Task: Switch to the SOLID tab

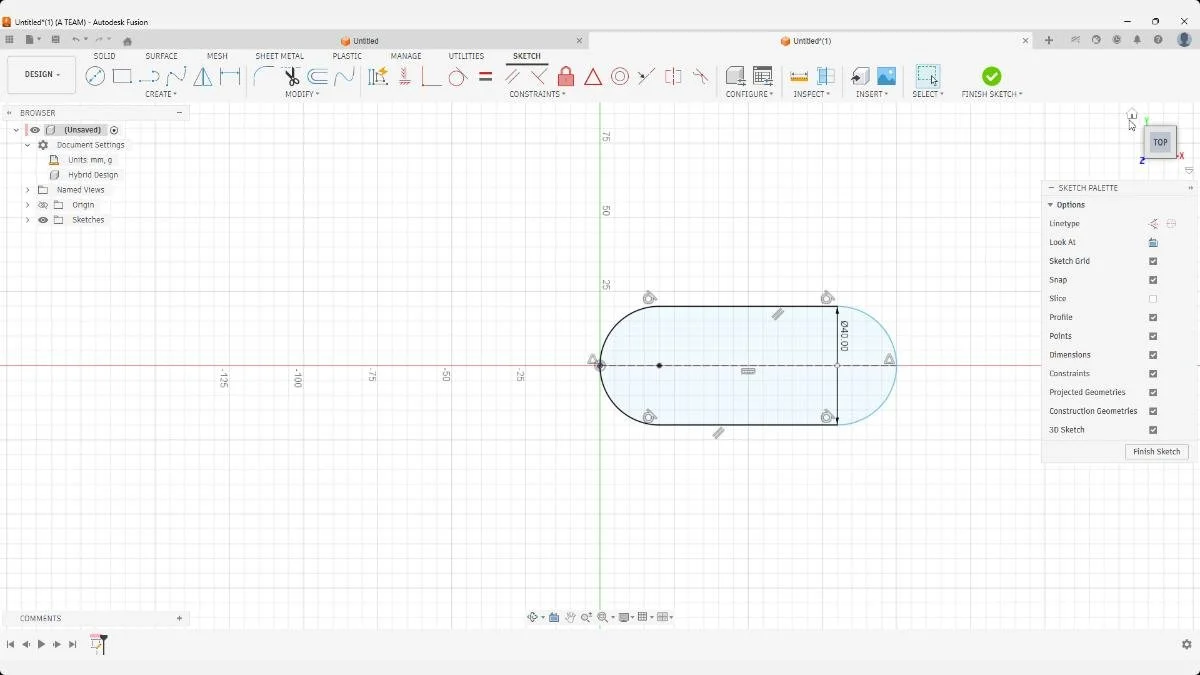Action: tap(104, 56)
